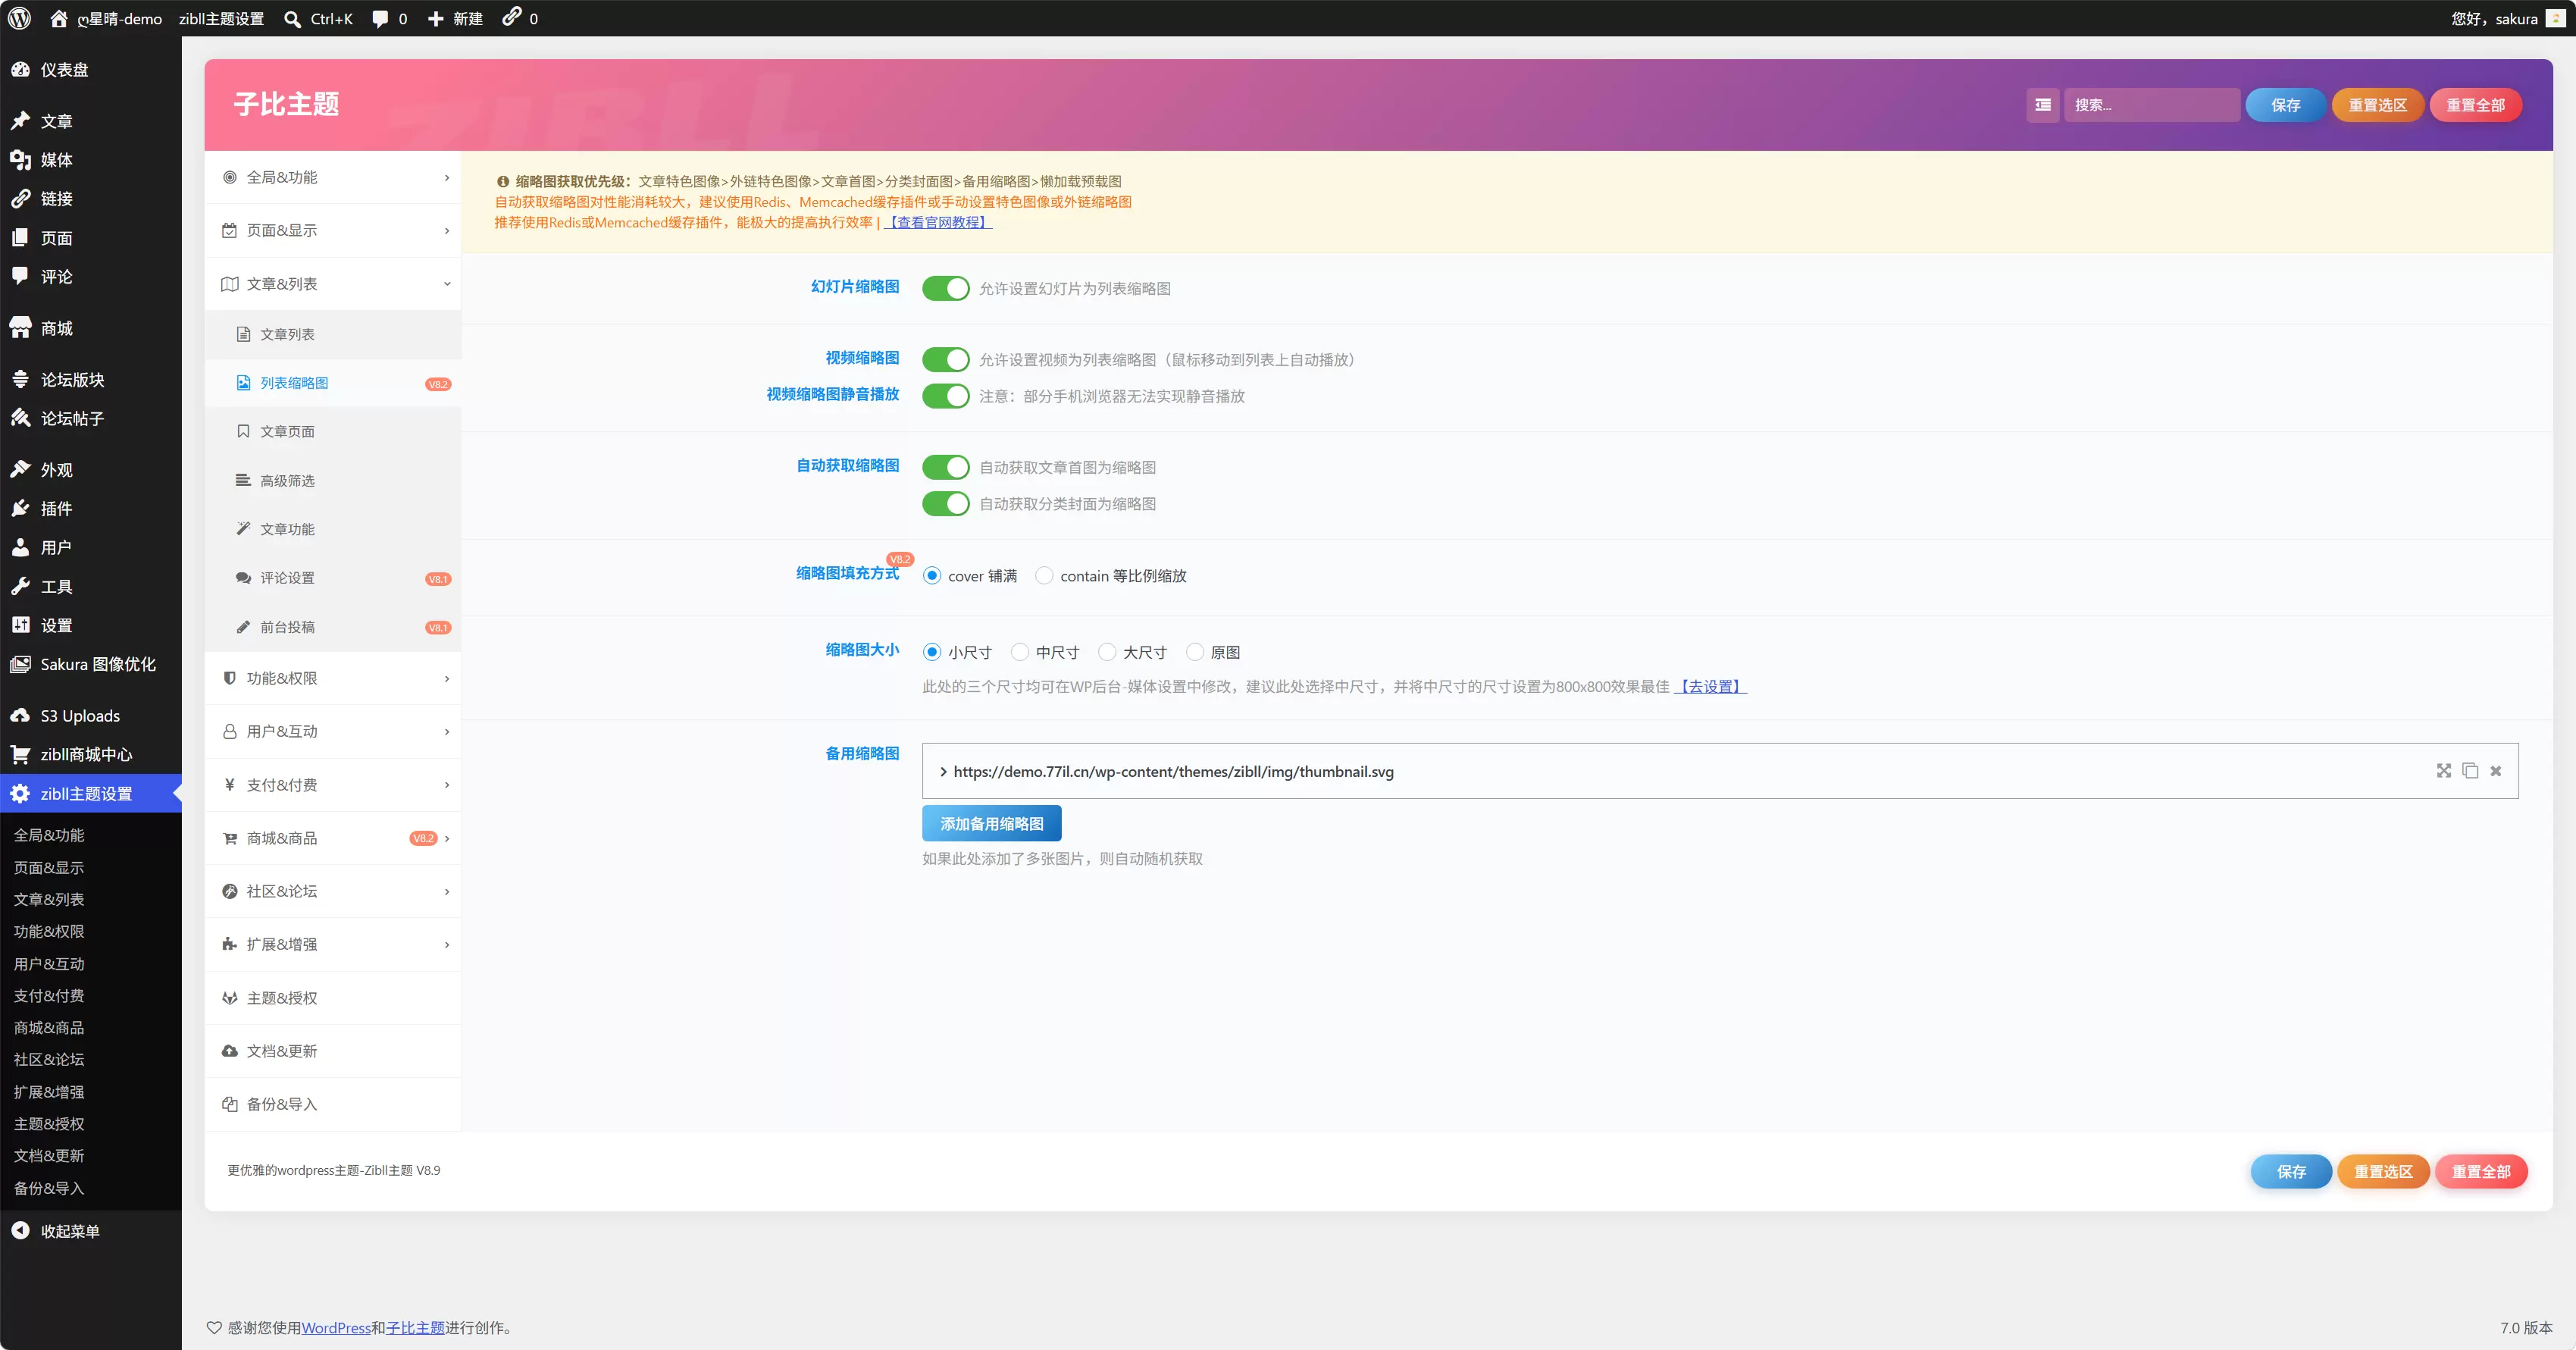The width and height of the screenshot is (2576, 1350).
Task: Open 文章页面 sub-tab
Action: click(333, 431)
